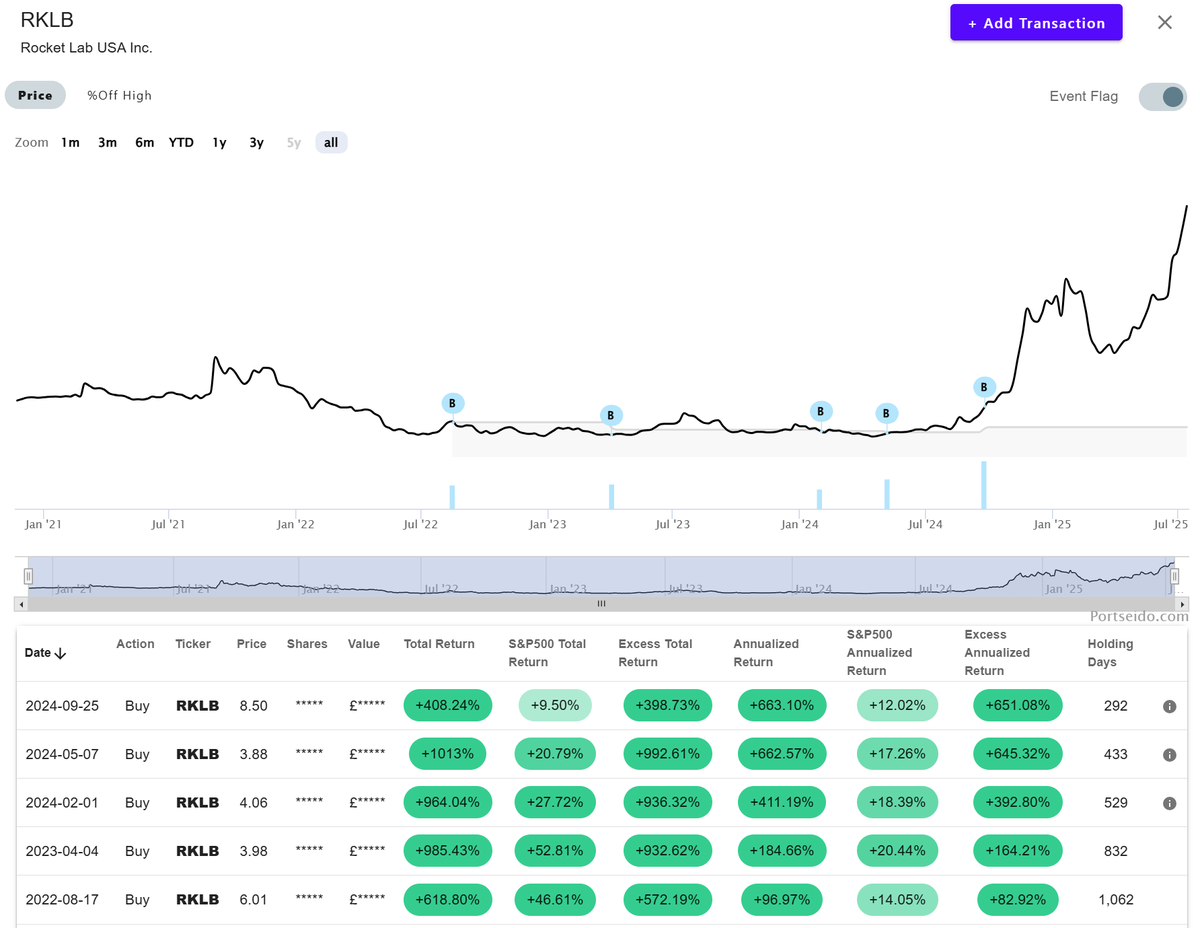Open info icon for 2024-09-25 row
The height and width of the screenshot is (928, 1200).
pos(1169,707)
